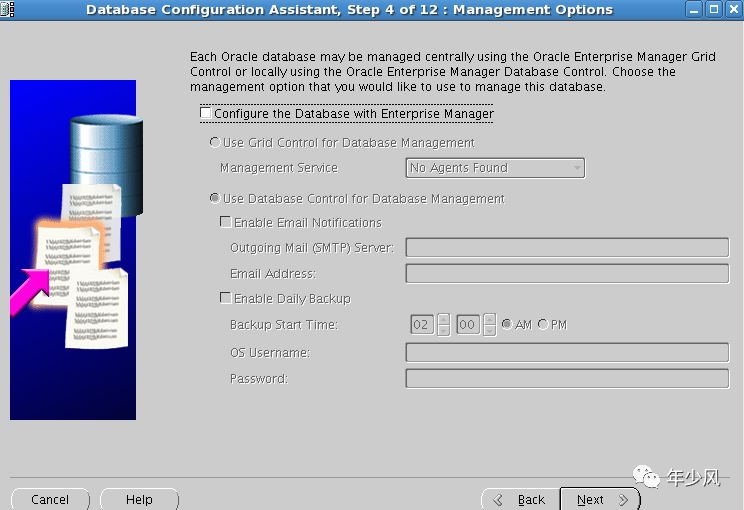Enable Configure the Database with Enterprise Manager
Viewport: 744px width, 510px height.
pos(205,113)
